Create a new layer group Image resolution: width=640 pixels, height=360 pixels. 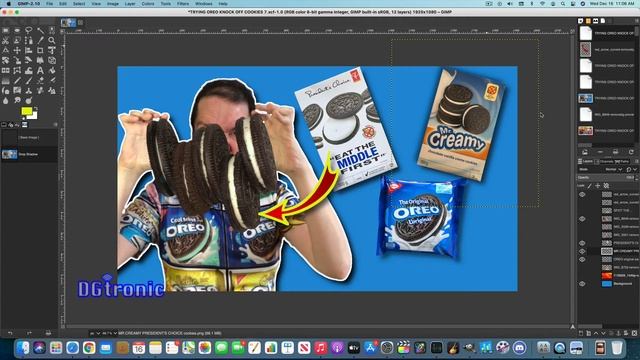pyautogui.click(x=589, y=333)
